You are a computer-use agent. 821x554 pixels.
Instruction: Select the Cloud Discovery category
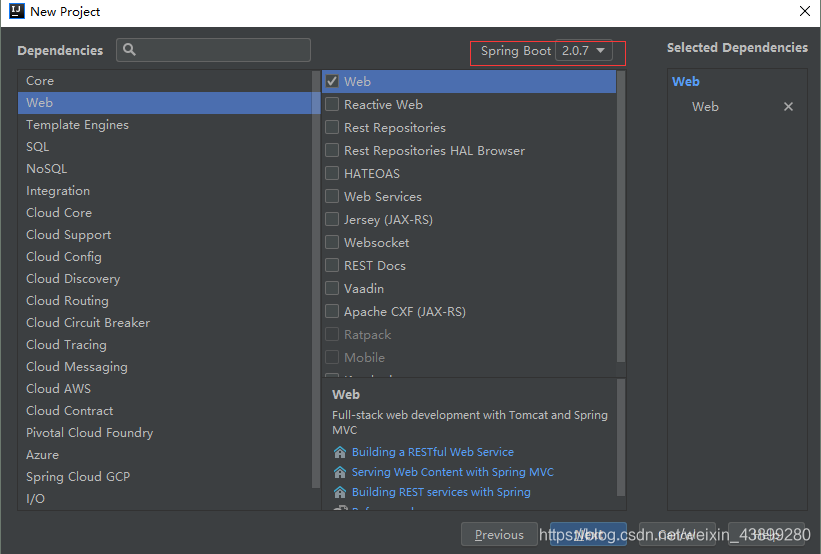click(x=165, y=279)
